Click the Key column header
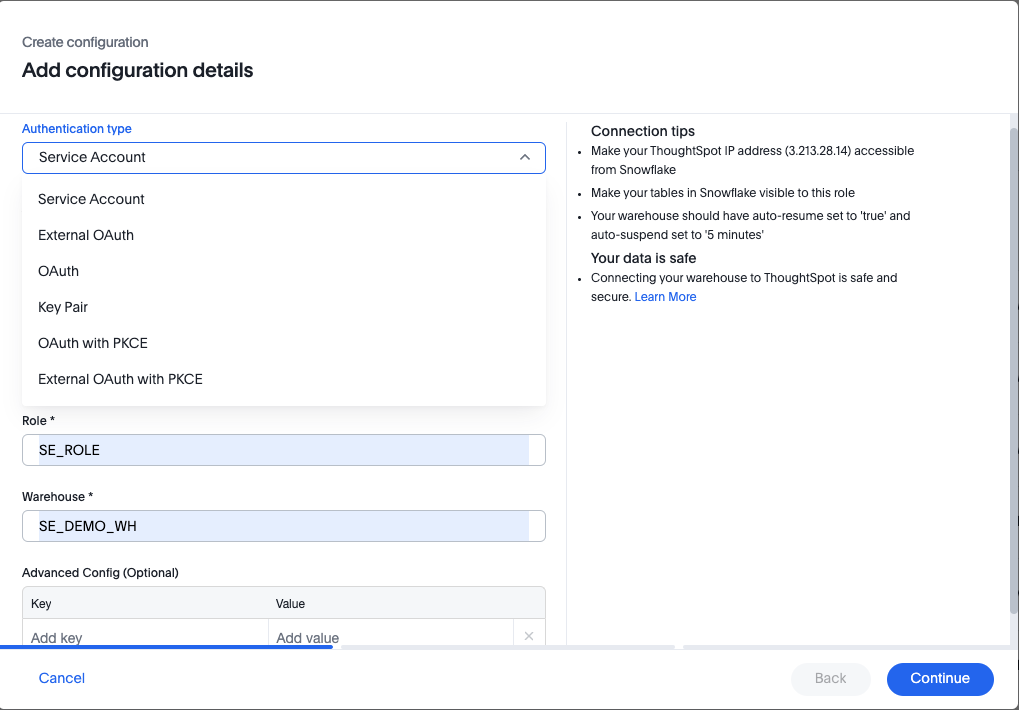1019x710 pixels. 41,603
